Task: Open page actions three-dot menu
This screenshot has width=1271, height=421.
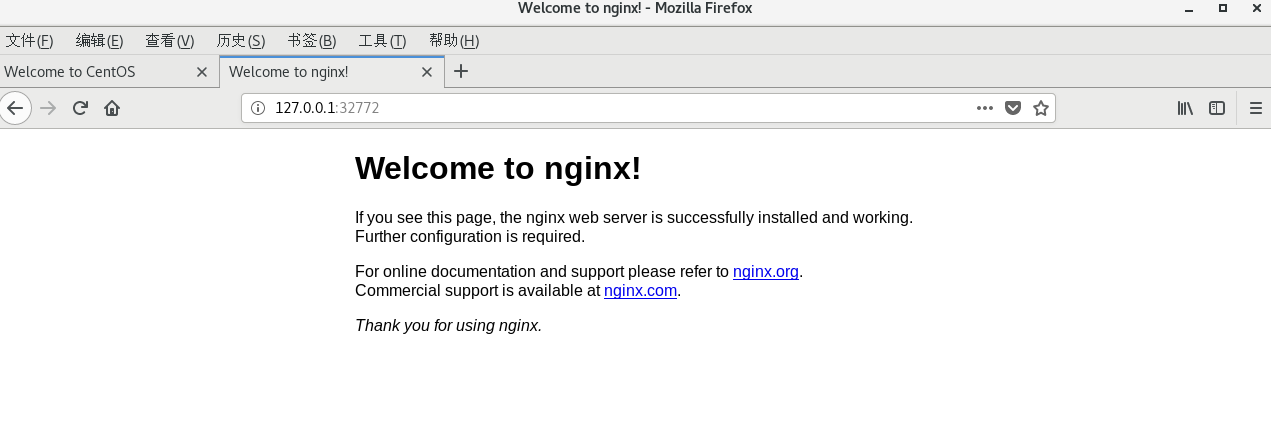Action: pos(985,108)
